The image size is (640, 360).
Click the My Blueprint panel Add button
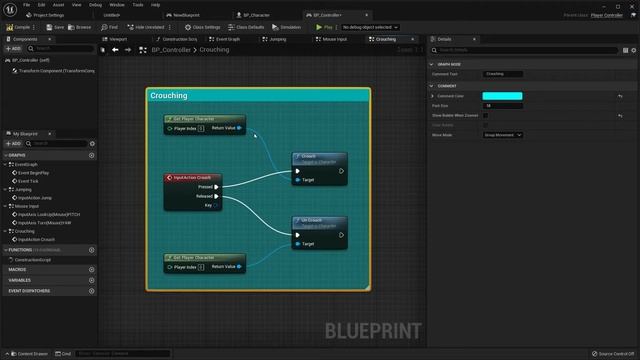[x=13, y=144]
